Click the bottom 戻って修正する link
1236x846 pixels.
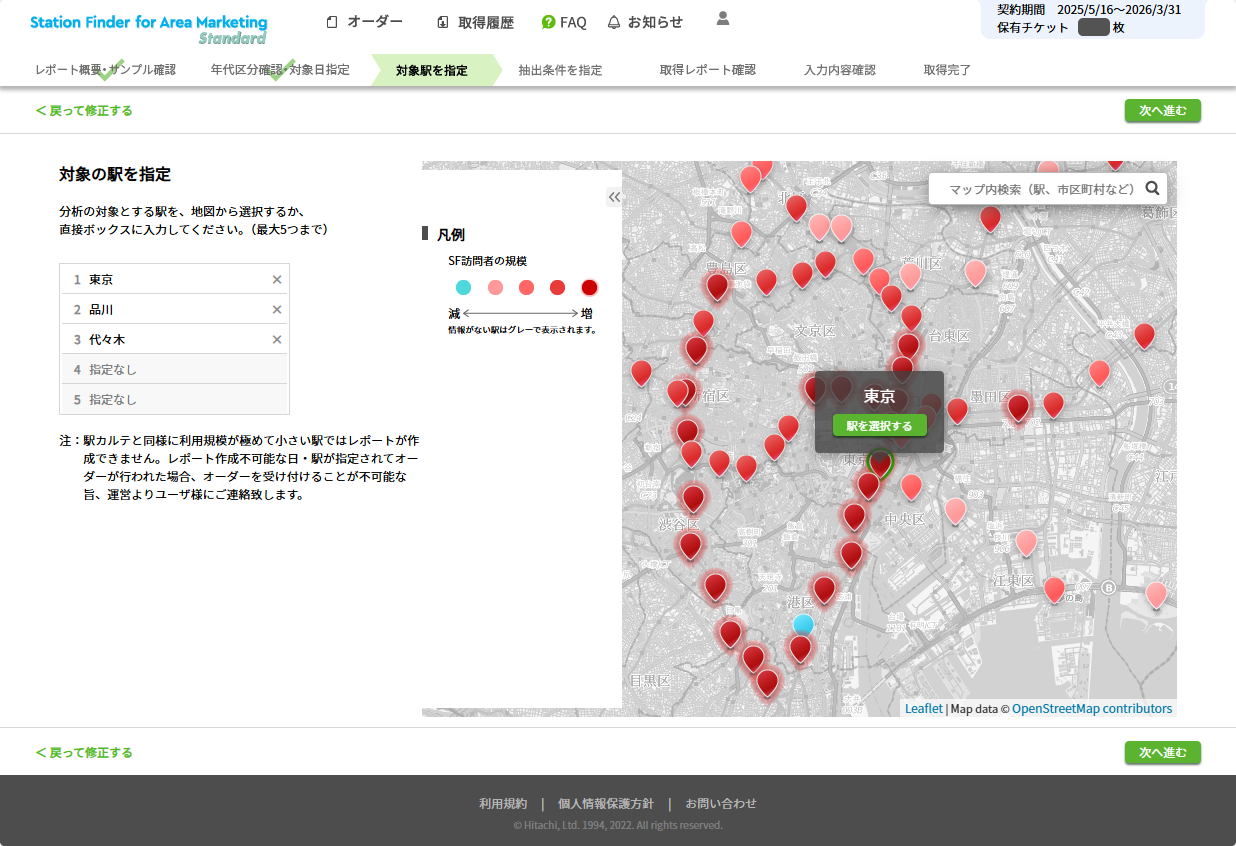click(x=84, y=752)
